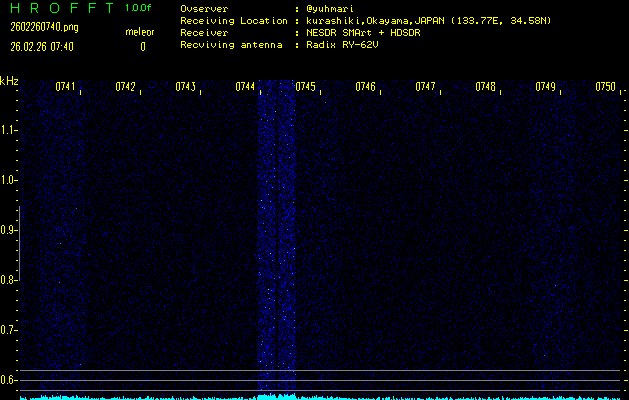
Task: Click the meteor count label
Action: (140, 32)
